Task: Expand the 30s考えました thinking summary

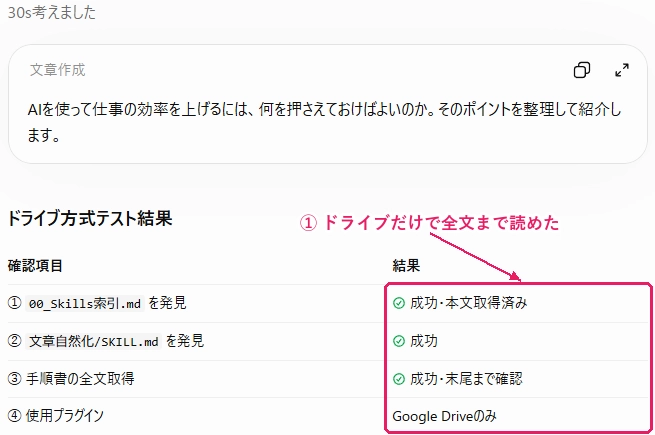Action: pos(52,13)
